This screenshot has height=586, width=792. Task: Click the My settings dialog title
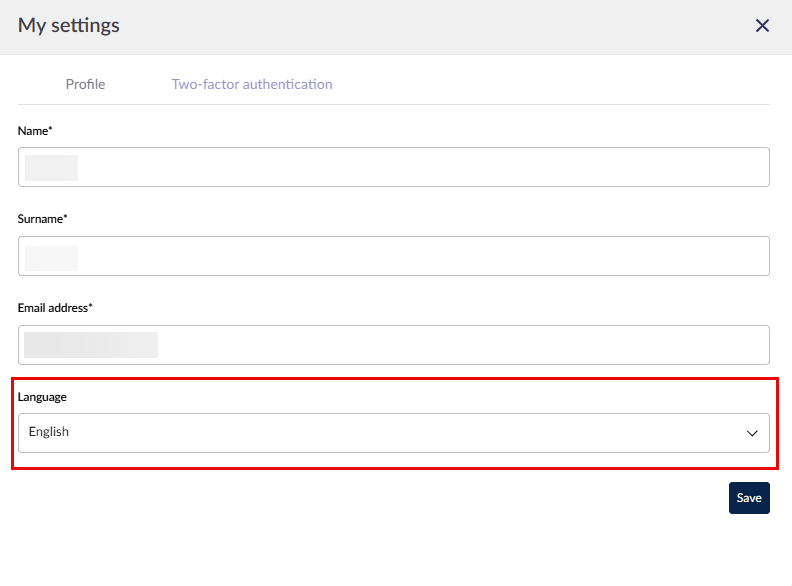tap(69, 26)
